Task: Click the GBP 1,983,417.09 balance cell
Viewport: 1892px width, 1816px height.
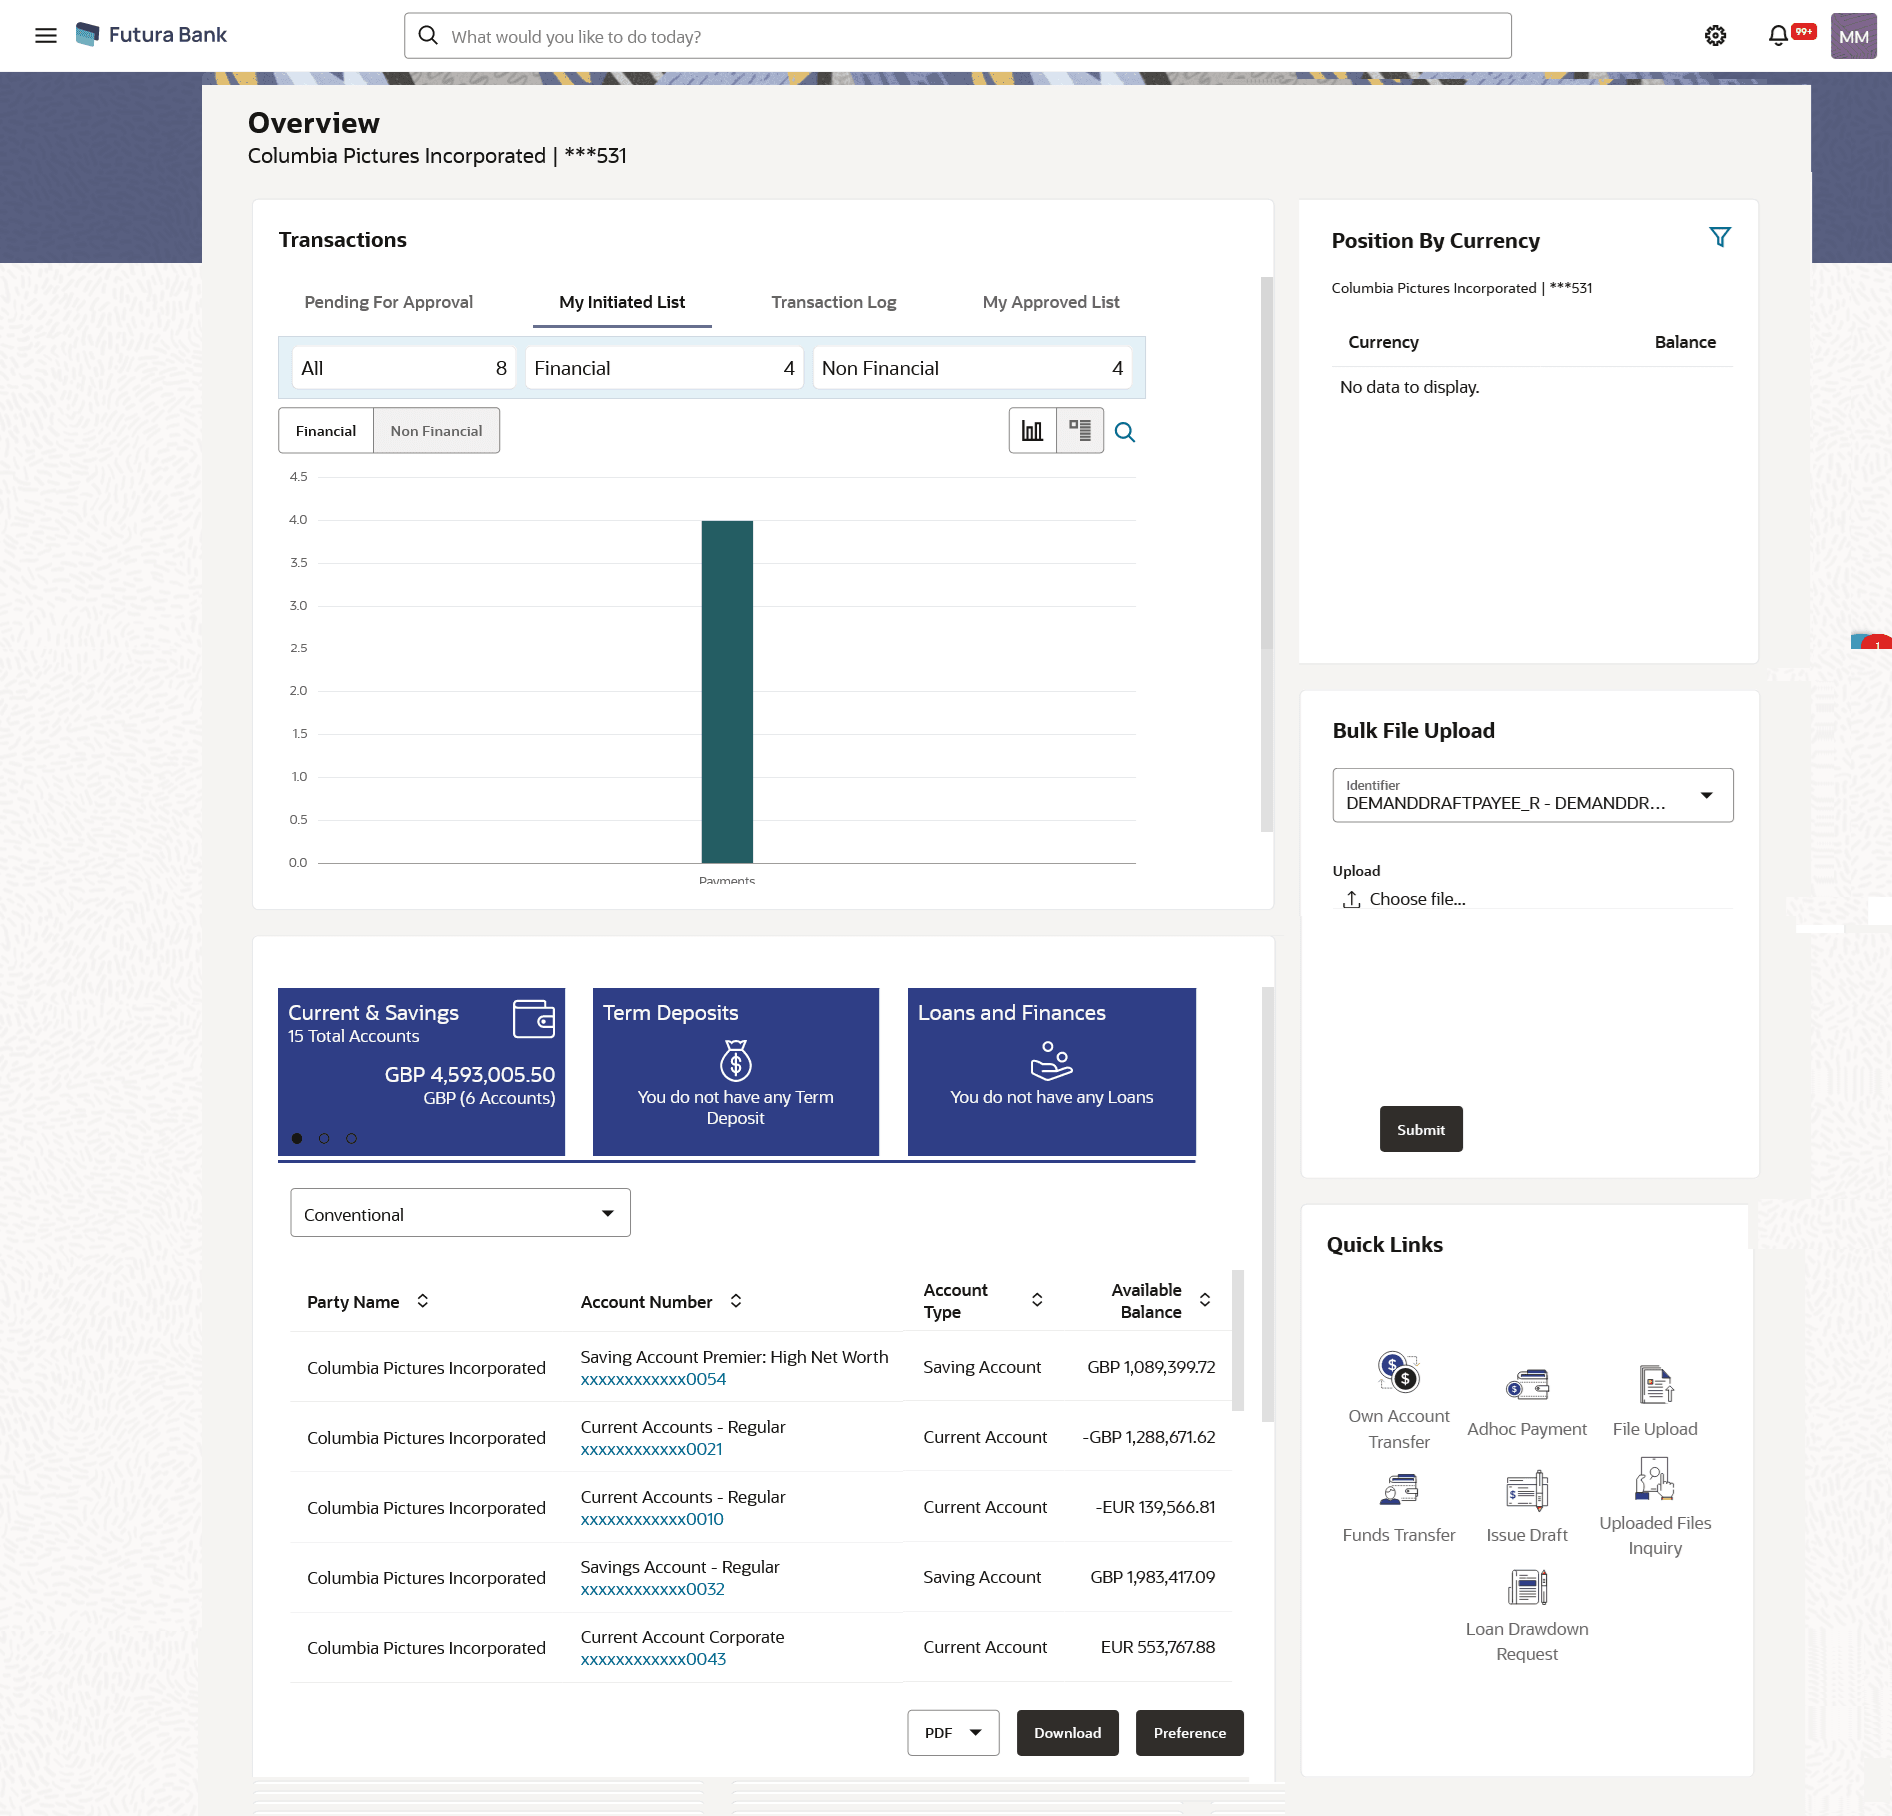Action: [x=1152, y=1577]
